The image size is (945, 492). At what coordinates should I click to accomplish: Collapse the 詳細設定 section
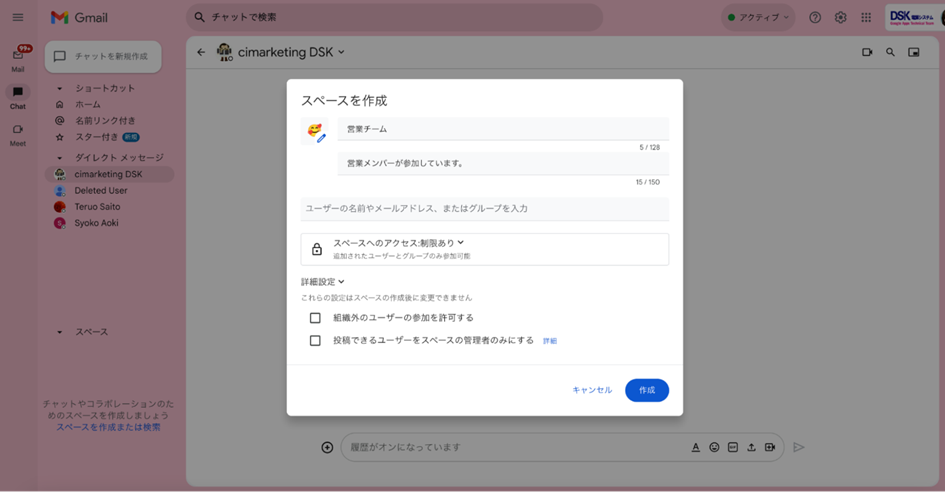[323, 282]
